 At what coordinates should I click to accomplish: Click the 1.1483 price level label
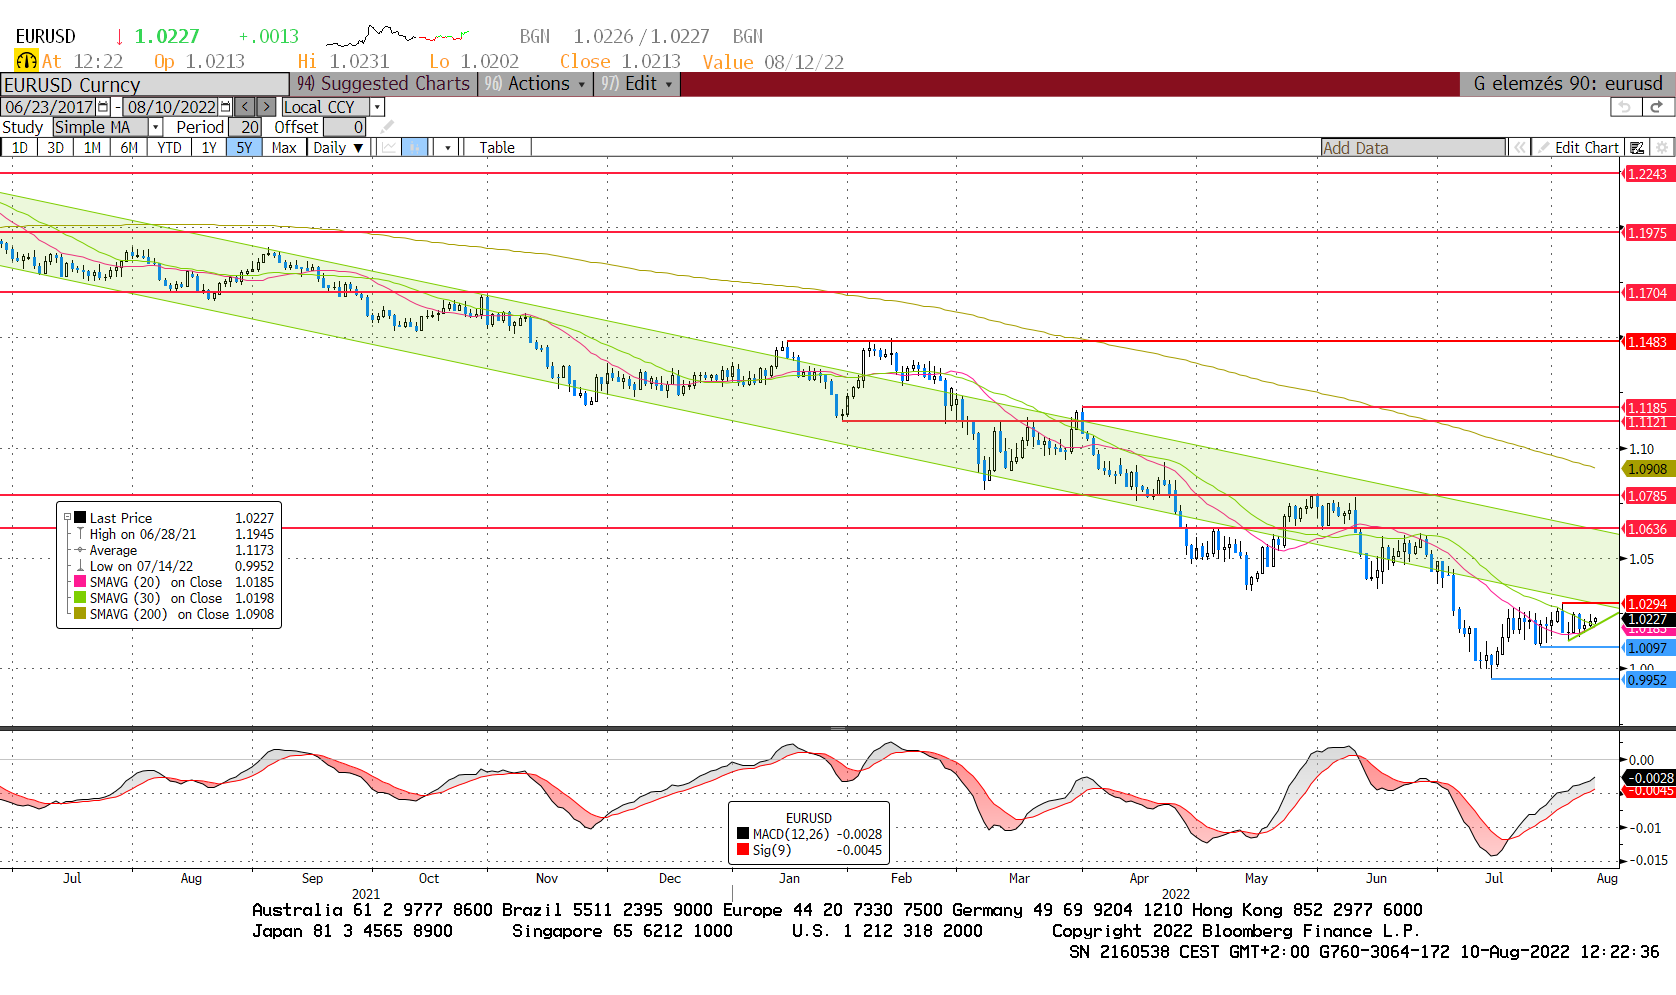pyautogui.click(x=1648, y=342)
